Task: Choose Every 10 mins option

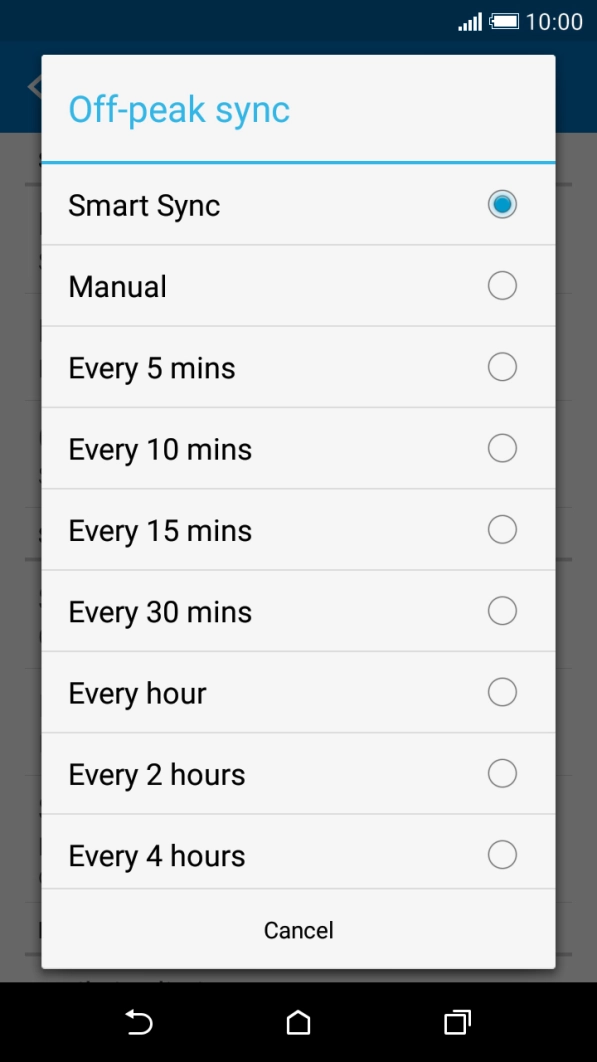Action: pyautogui.click(x=297, y=448)
